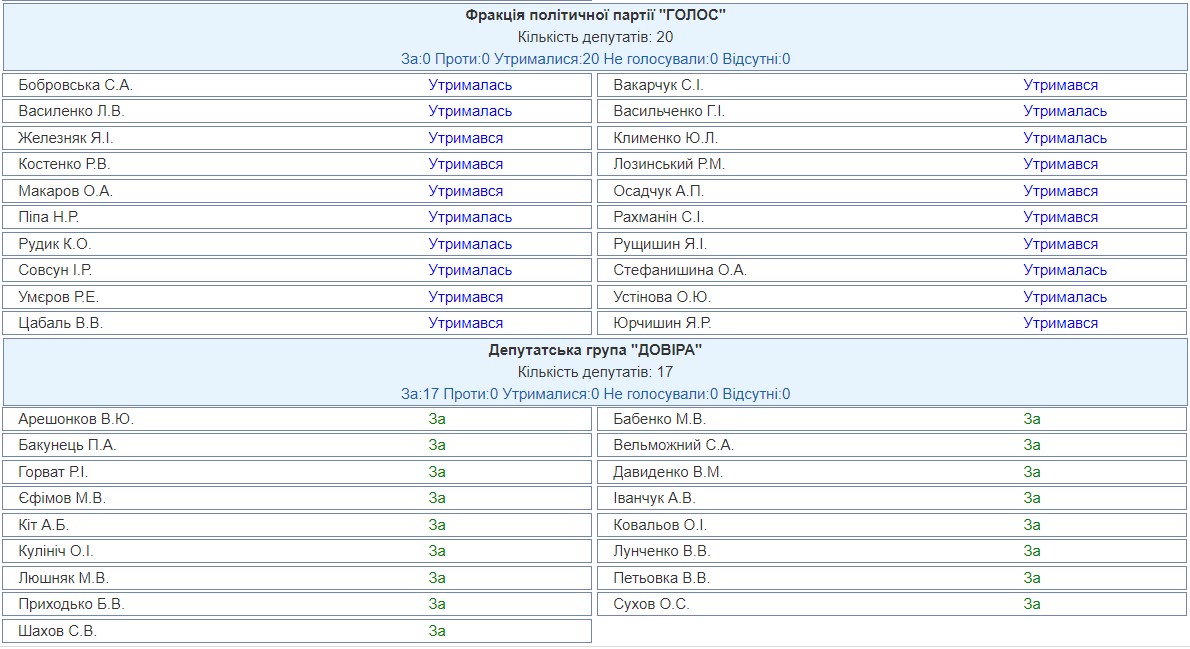
Task: Click the name Цабаль В.В.
Action: coord(61,323)
